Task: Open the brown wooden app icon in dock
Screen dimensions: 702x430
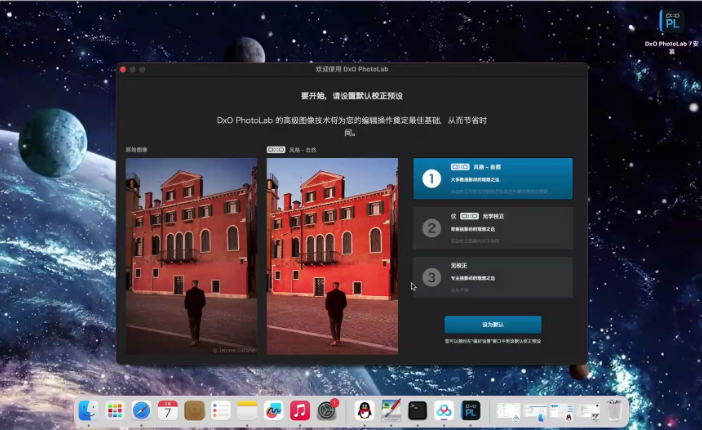Action: (x=194, y=410)
